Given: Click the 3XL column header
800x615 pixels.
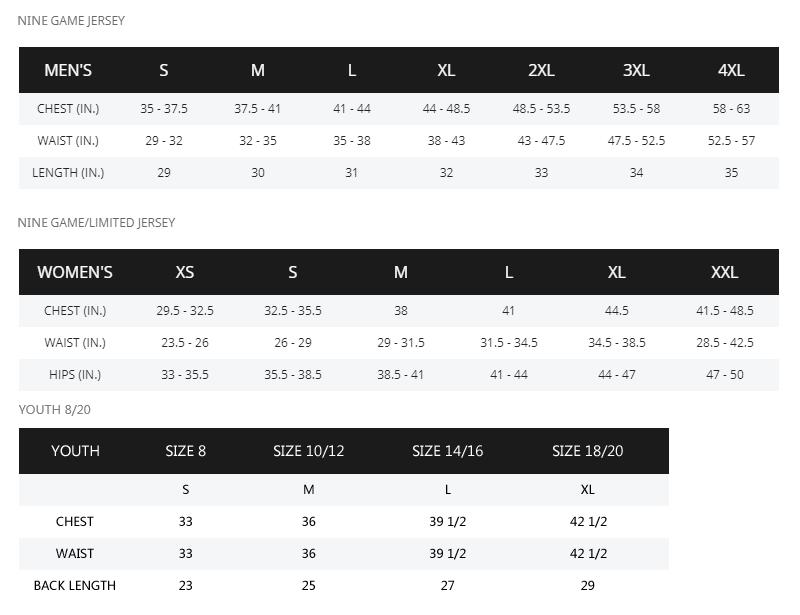Looking at the screenshot, I should (636, 70).
